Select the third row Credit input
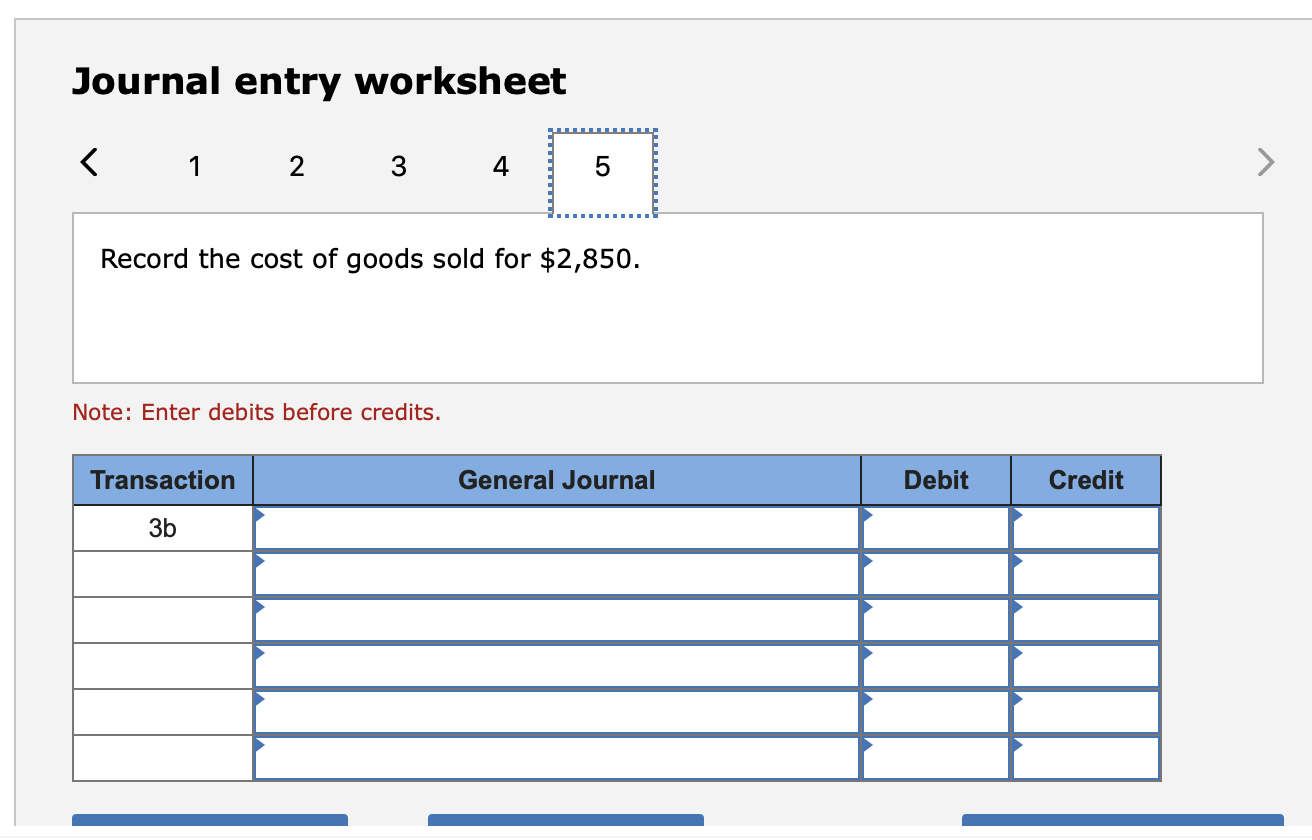The height and width of the screenshot is (840, 1312). [x=1085, y=619]
